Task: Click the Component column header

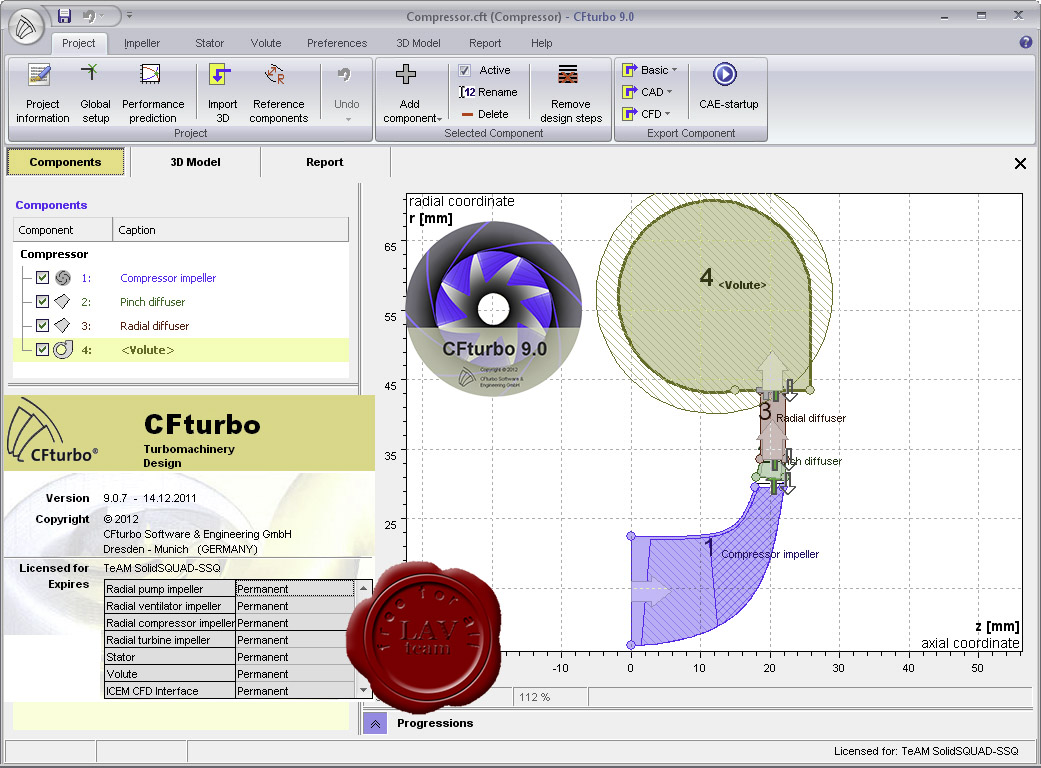Action: click(x=63, y=230)
